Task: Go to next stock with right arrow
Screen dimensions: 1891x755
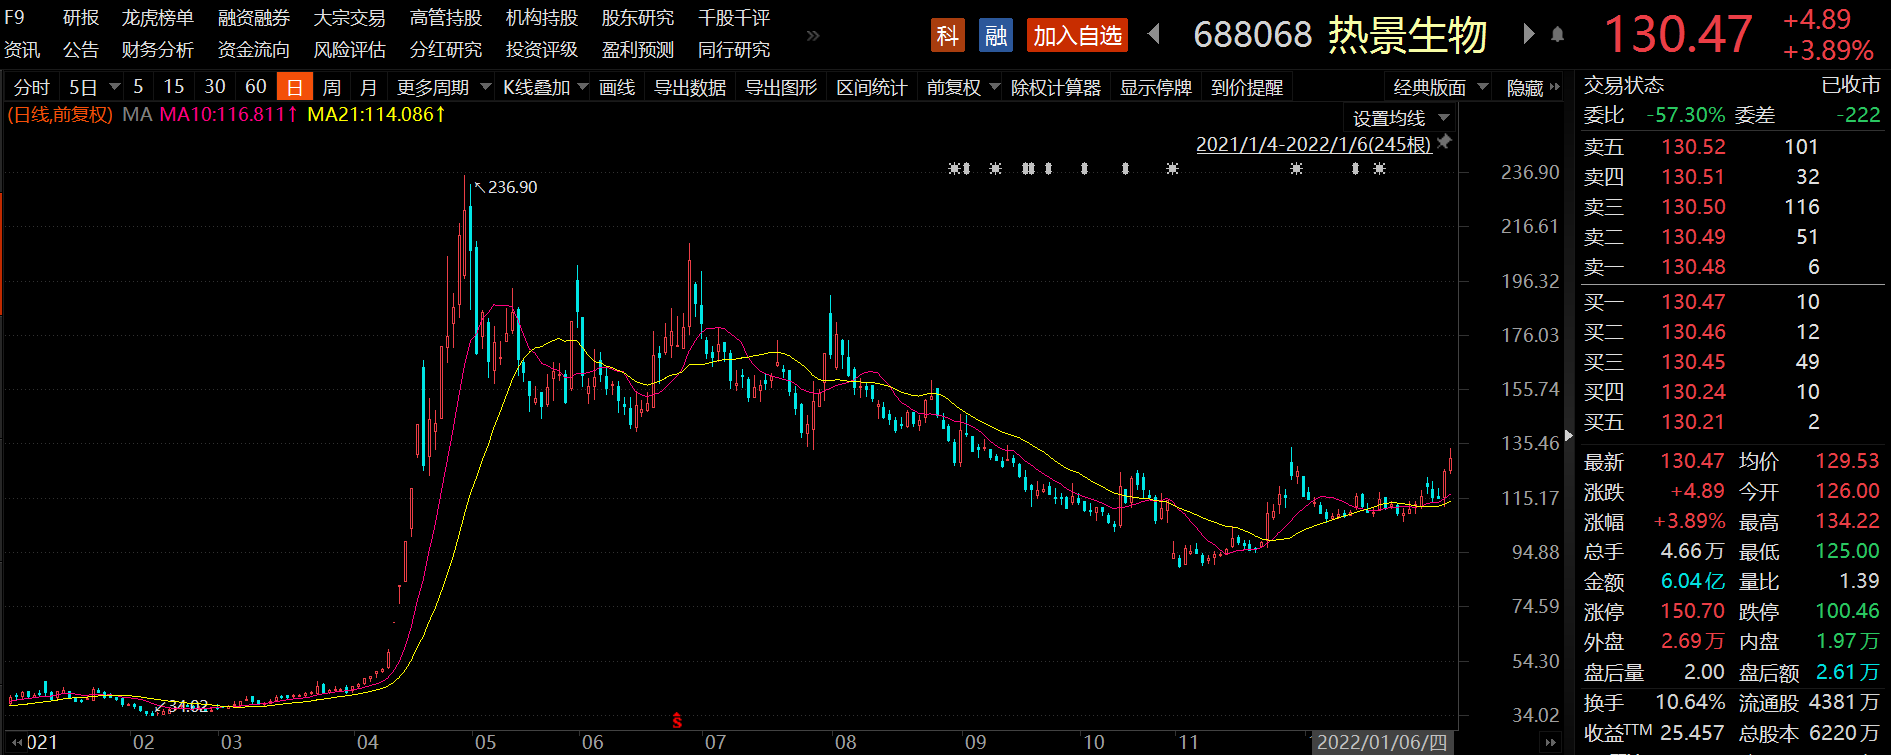Action: coord(1528,35)
